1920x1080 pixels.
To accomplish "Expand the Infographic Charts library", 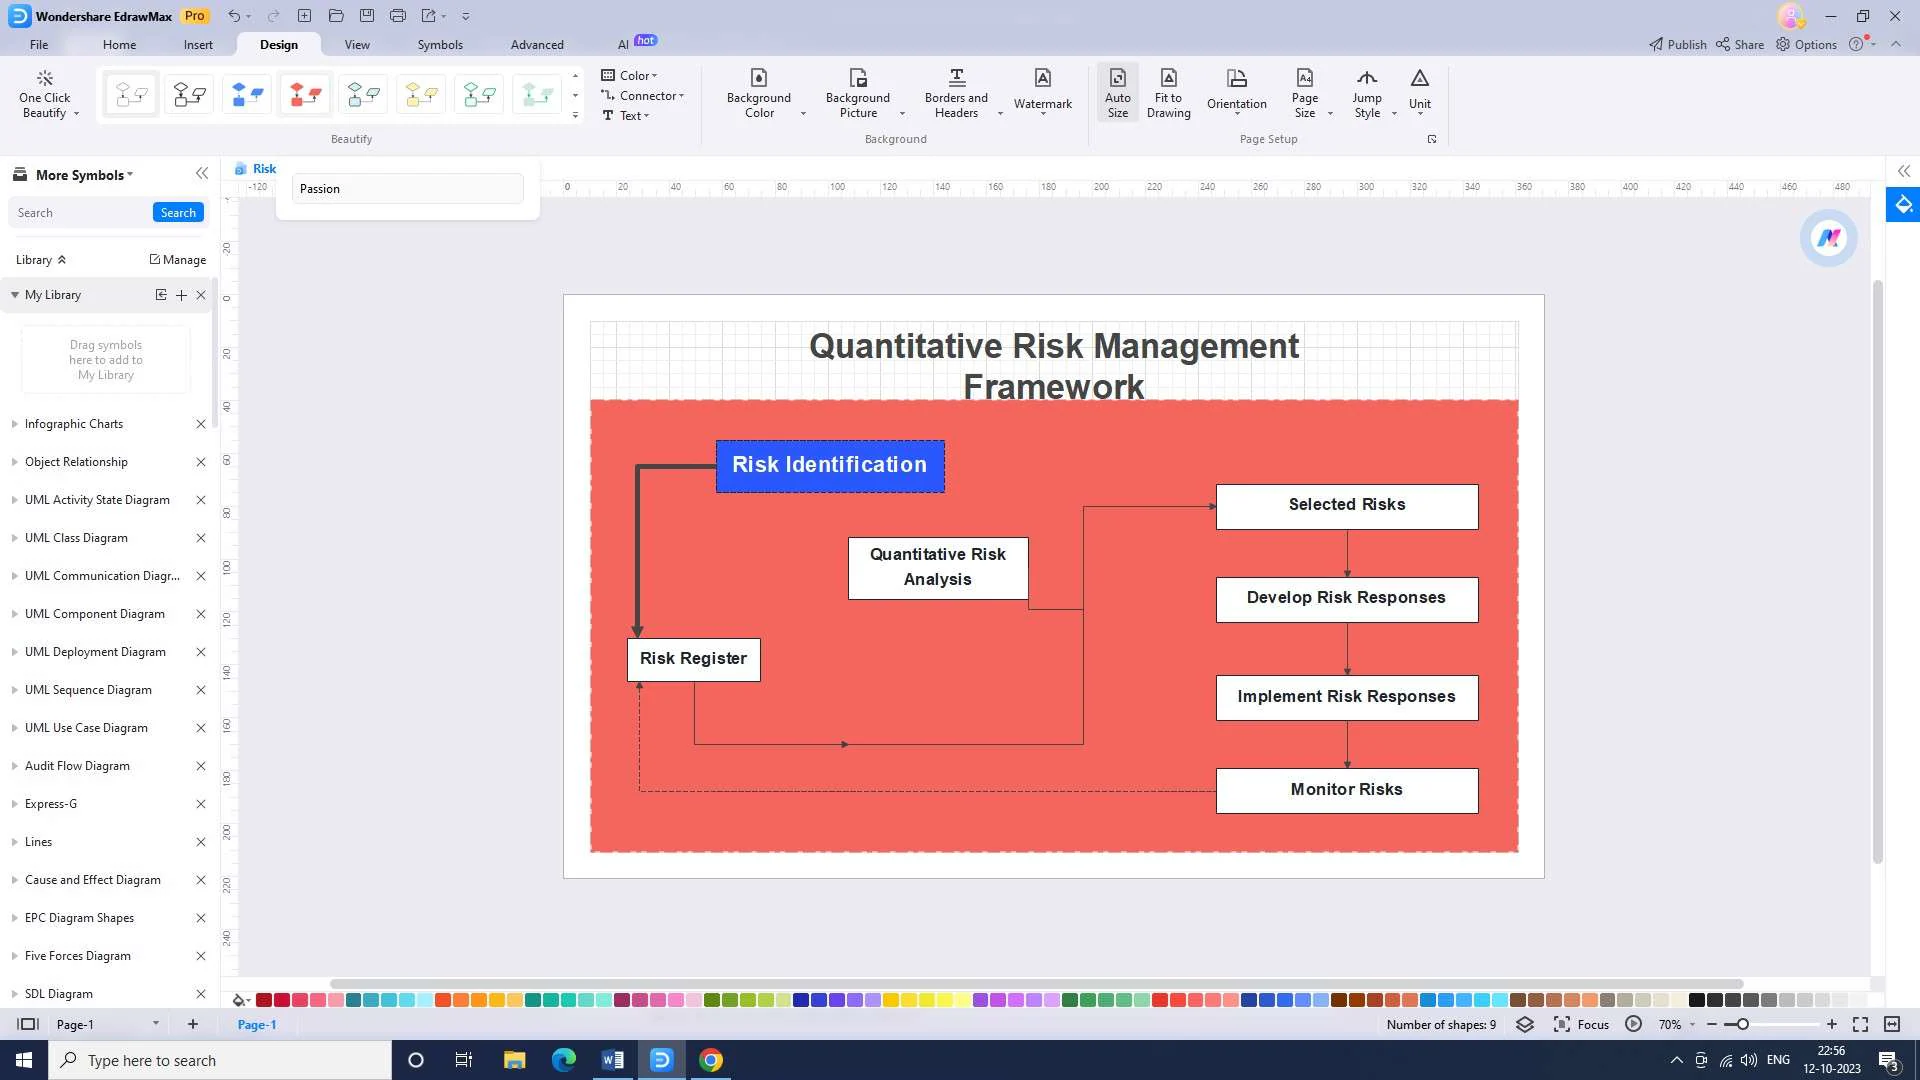I will (x=74, y=424).
